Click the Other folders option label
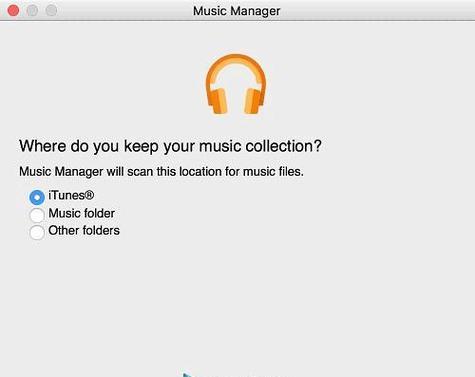This screenshot has height=377, width=475. click(84, 231)
